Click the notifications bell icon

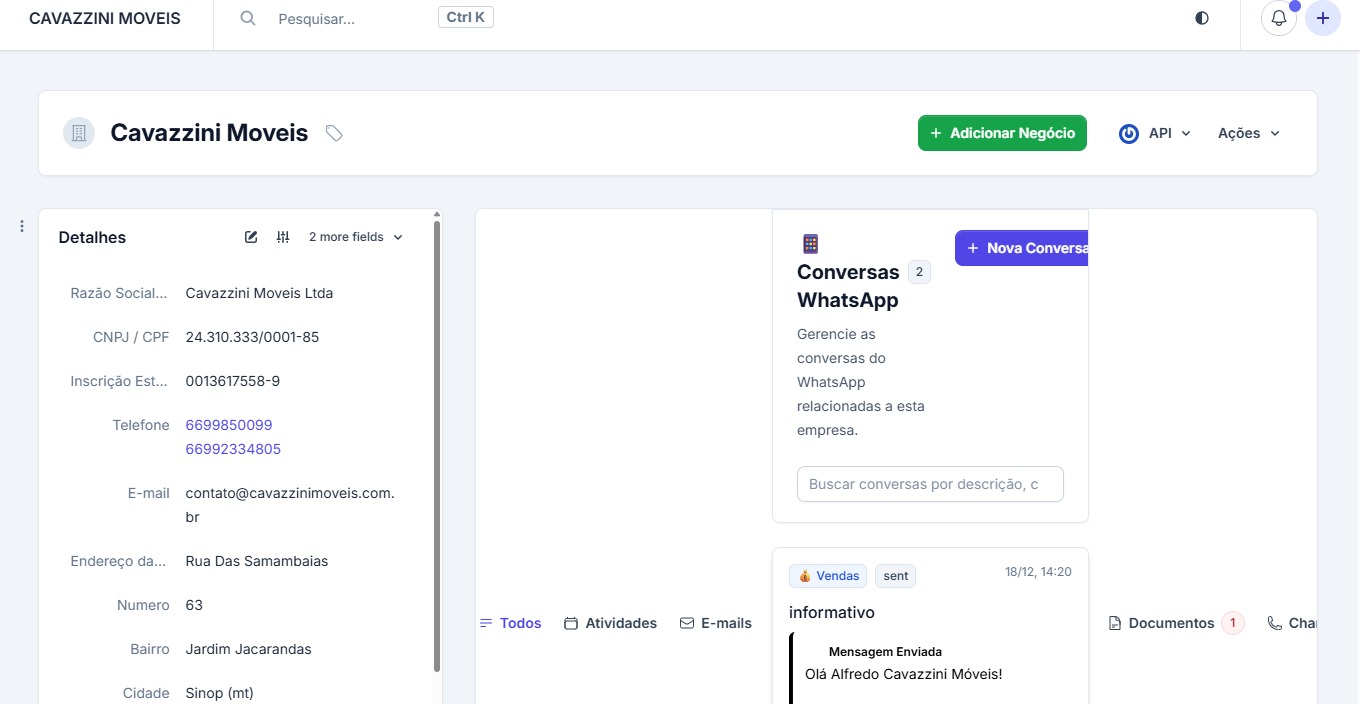[x=1278, y=18]
